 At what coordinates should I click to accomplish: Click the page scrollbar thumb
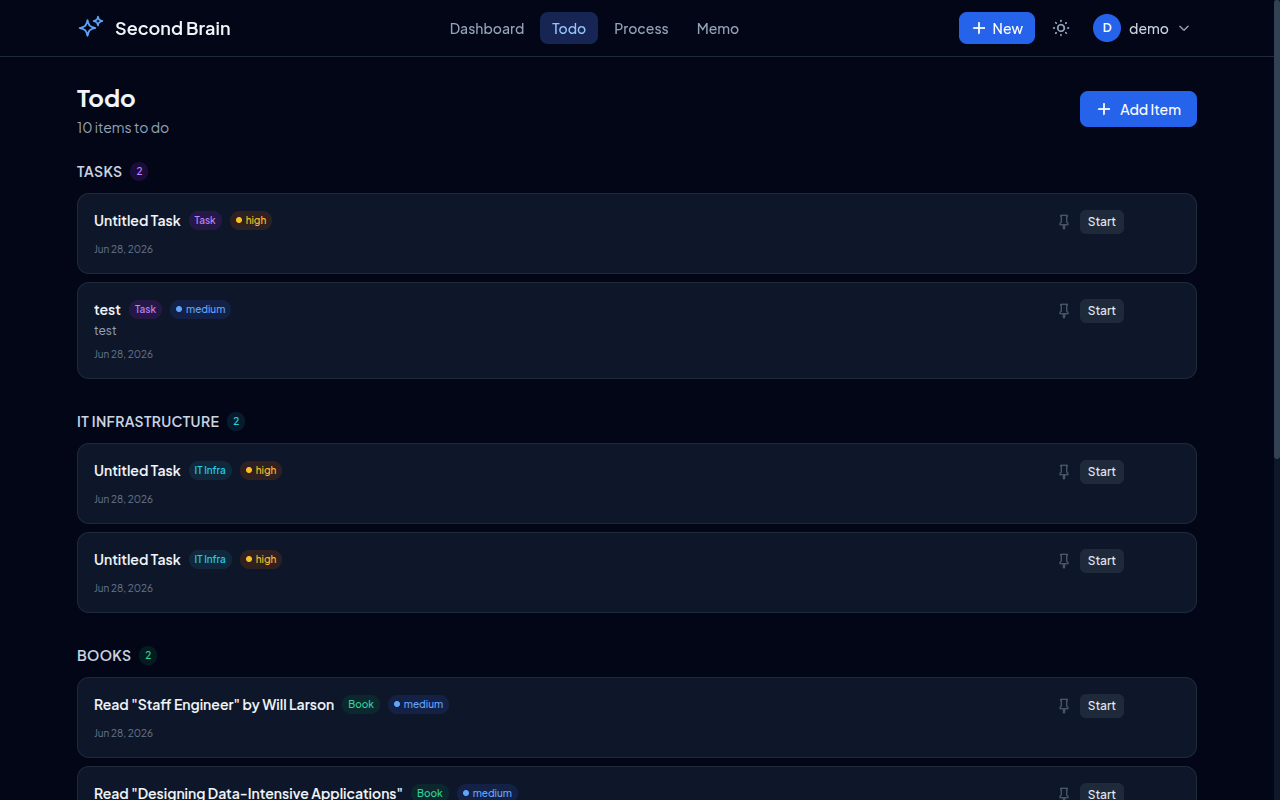(x=1275, y=230)
